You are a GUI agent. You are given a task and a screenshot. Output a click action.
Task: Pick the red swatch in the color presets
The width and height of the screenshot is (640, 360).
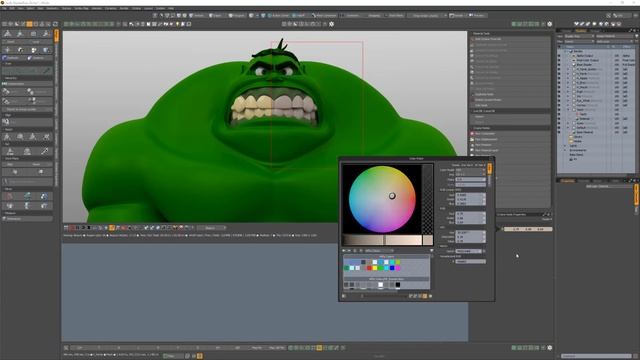369,268
